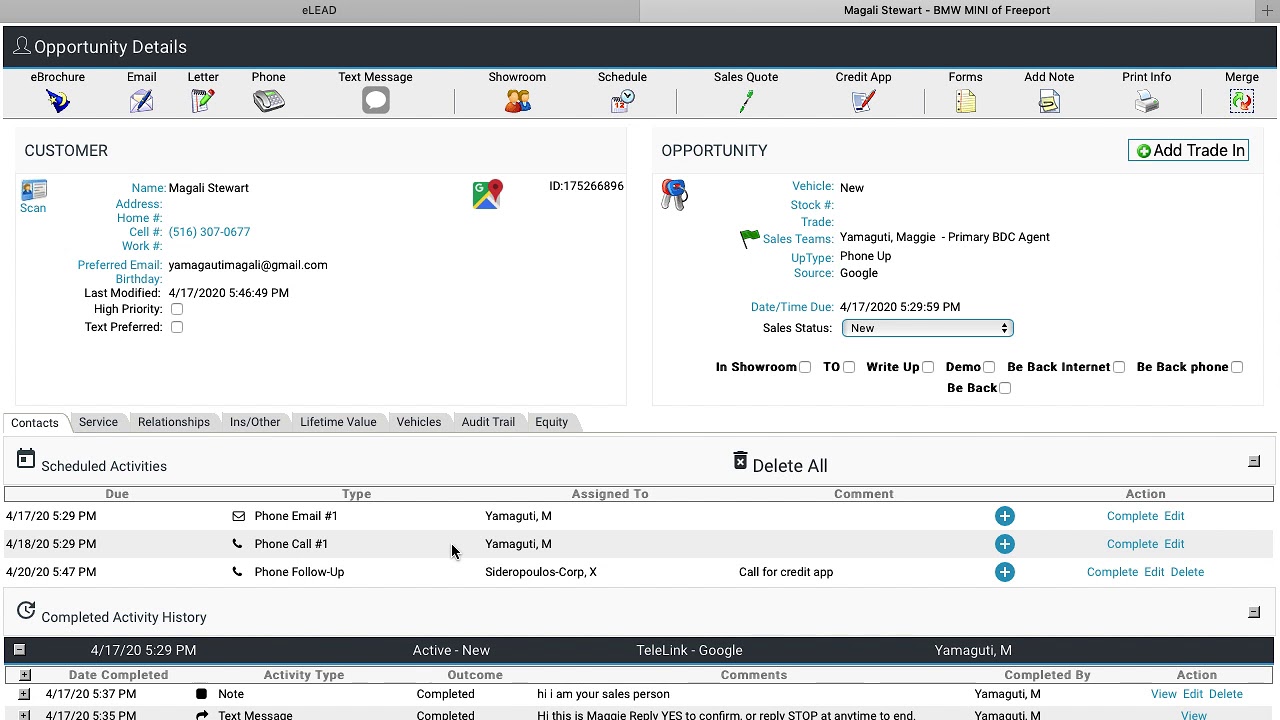Enable the Text Preferred checkbox
This screenshot has width=1280, height=720.
coord(177,327)
